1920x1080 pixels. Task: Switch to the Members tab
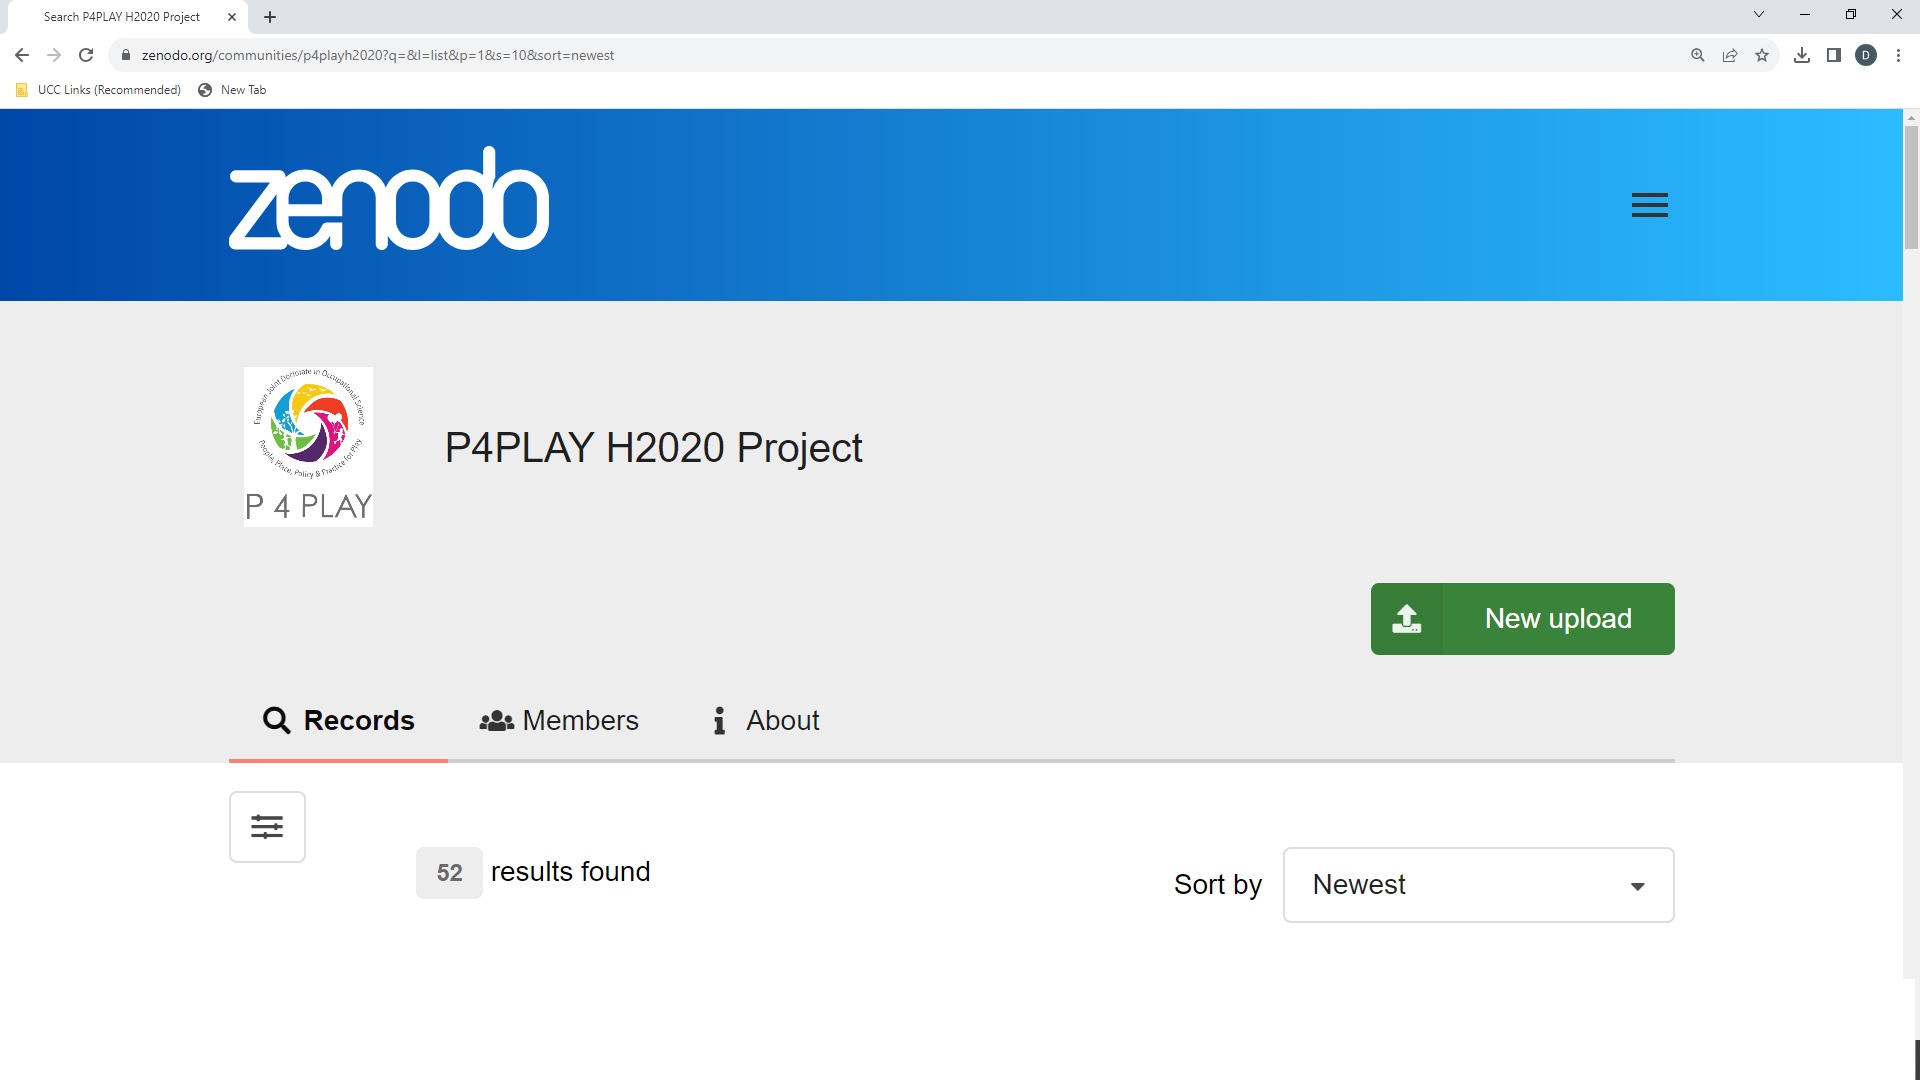(558, 720)
